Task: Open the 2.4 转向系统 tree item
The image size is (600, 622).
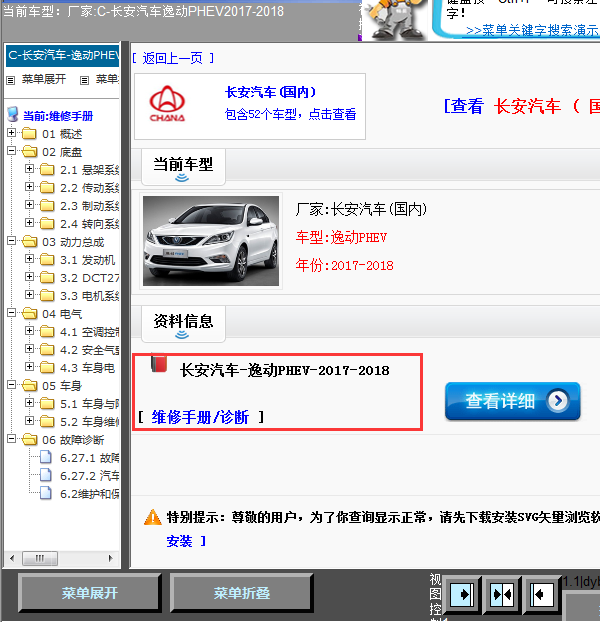Action: (90, 224)
